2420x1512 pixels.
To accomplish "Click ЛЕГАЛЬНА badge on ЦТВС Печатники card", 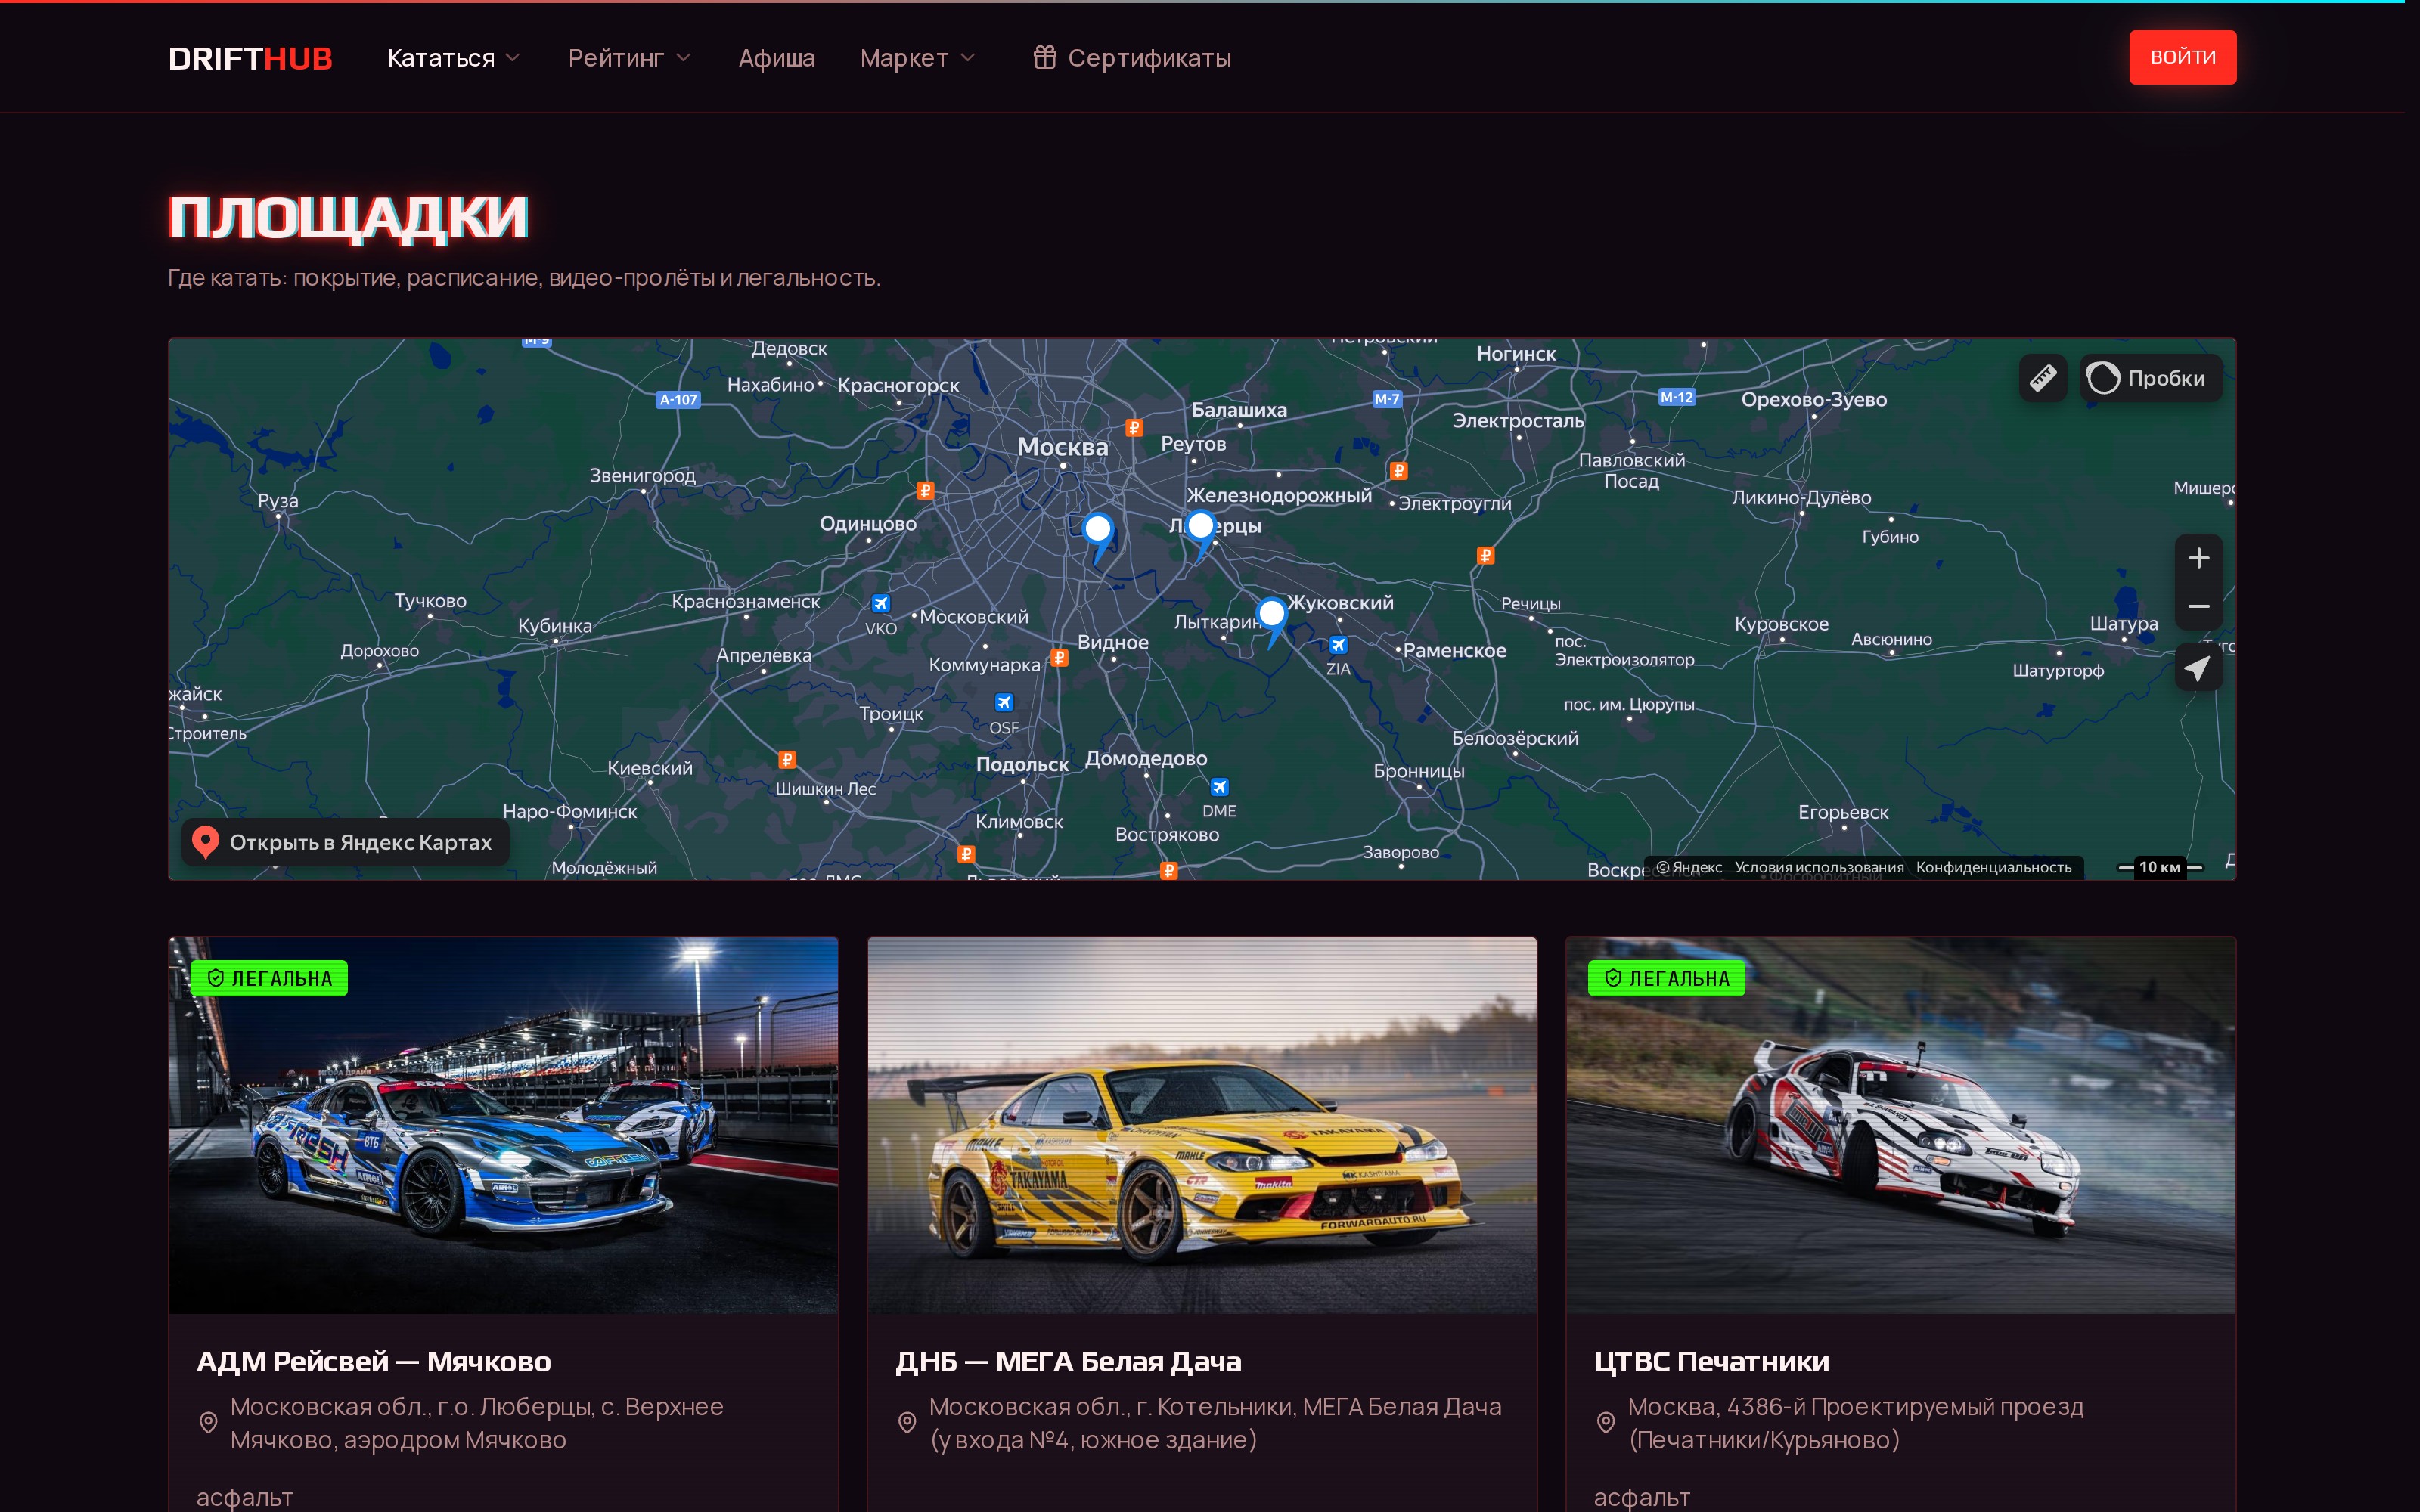I will coord(1667,978).
